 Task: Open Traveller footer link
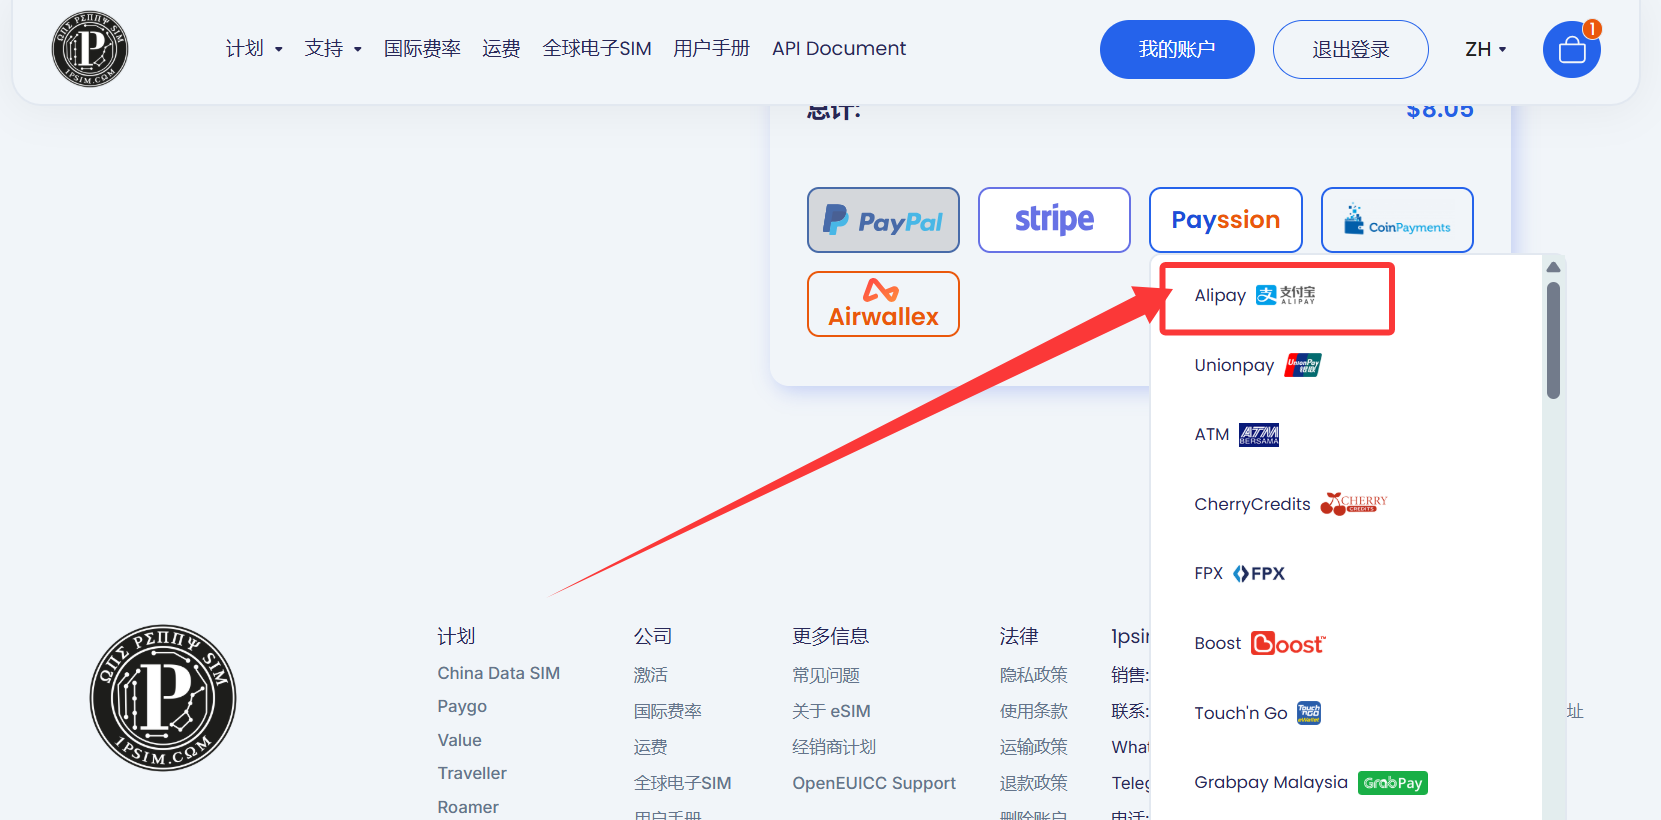pos(472,773)
